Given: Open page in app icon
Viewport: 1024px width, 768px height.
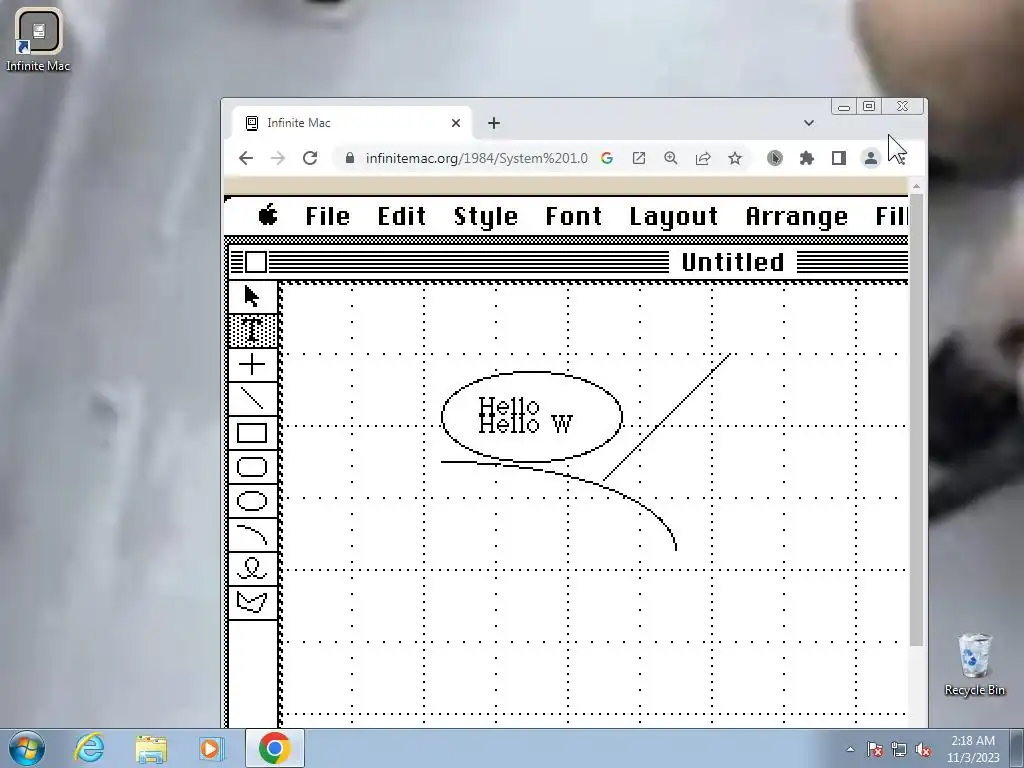Looking at the screenshot, I should (639, 158).
